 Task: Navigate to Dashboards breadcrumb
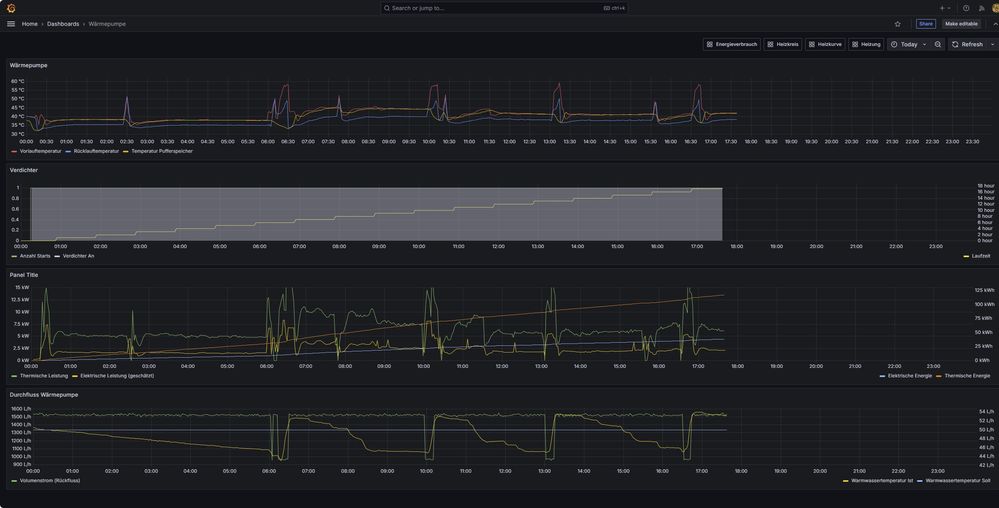click(x=63, y=24)
